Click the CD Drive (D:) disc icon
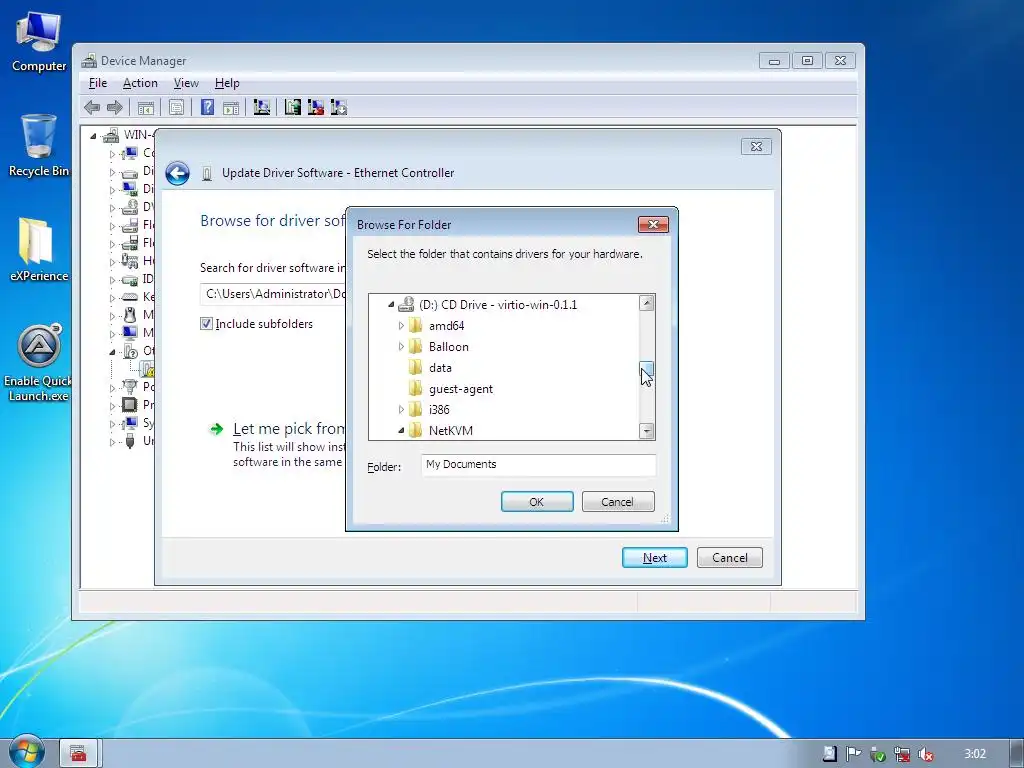Viewport: 1024px width, 768px height. click(x=406, y=304)
